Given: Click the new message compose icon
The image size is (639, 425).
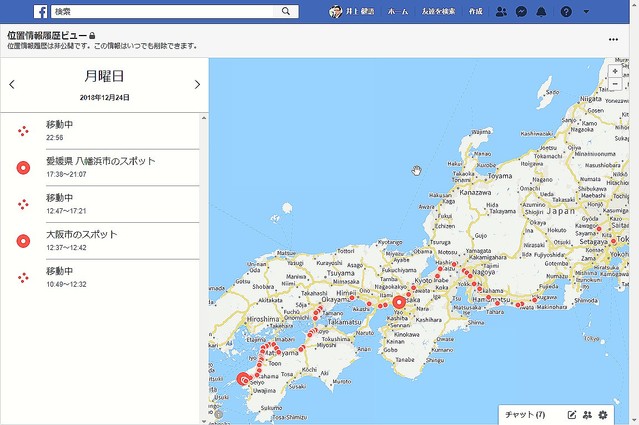Looking at the screenshot, I should 572,415.
